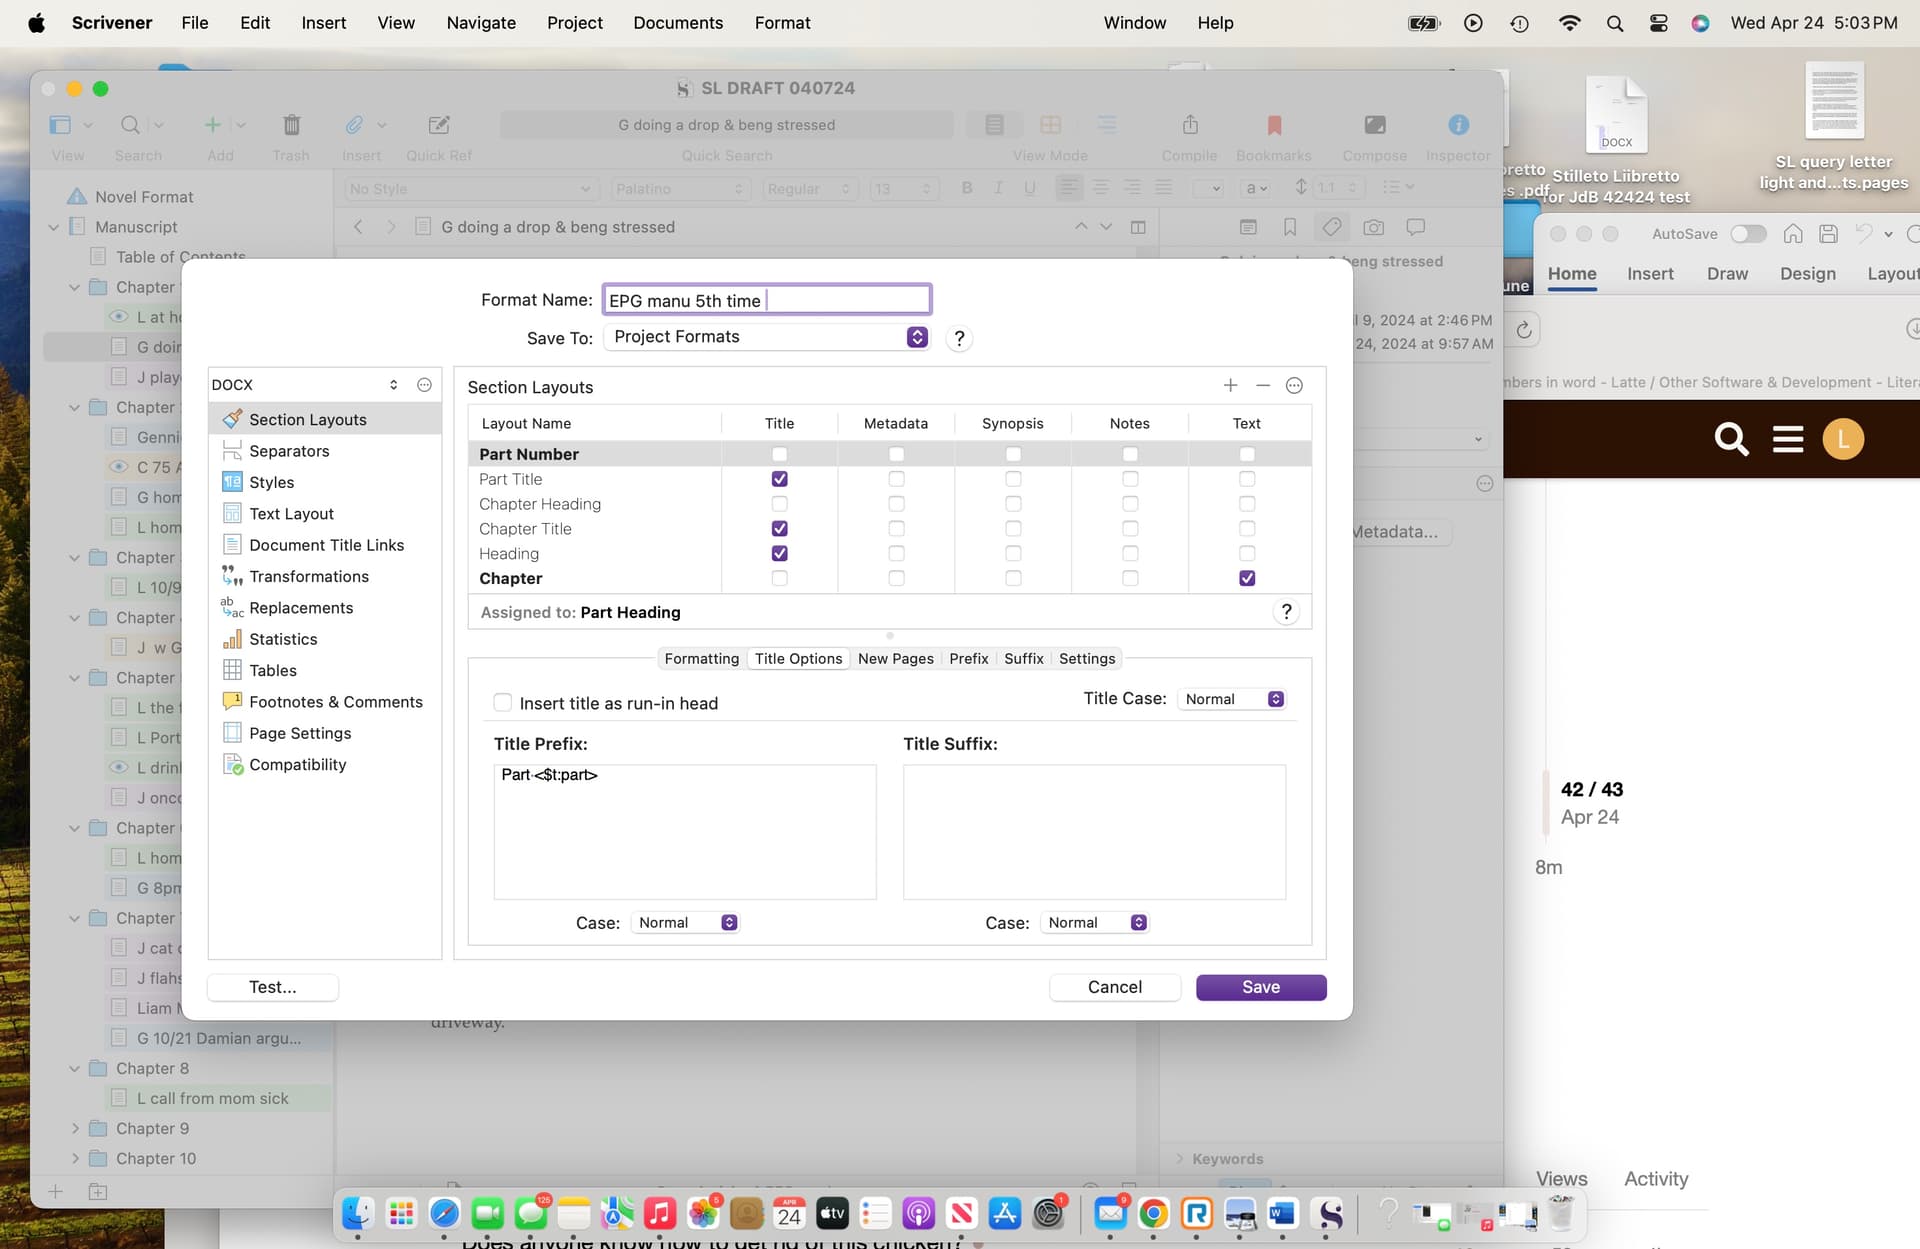Click Trash icon in Scrivener toolbar

coord(291,125)
